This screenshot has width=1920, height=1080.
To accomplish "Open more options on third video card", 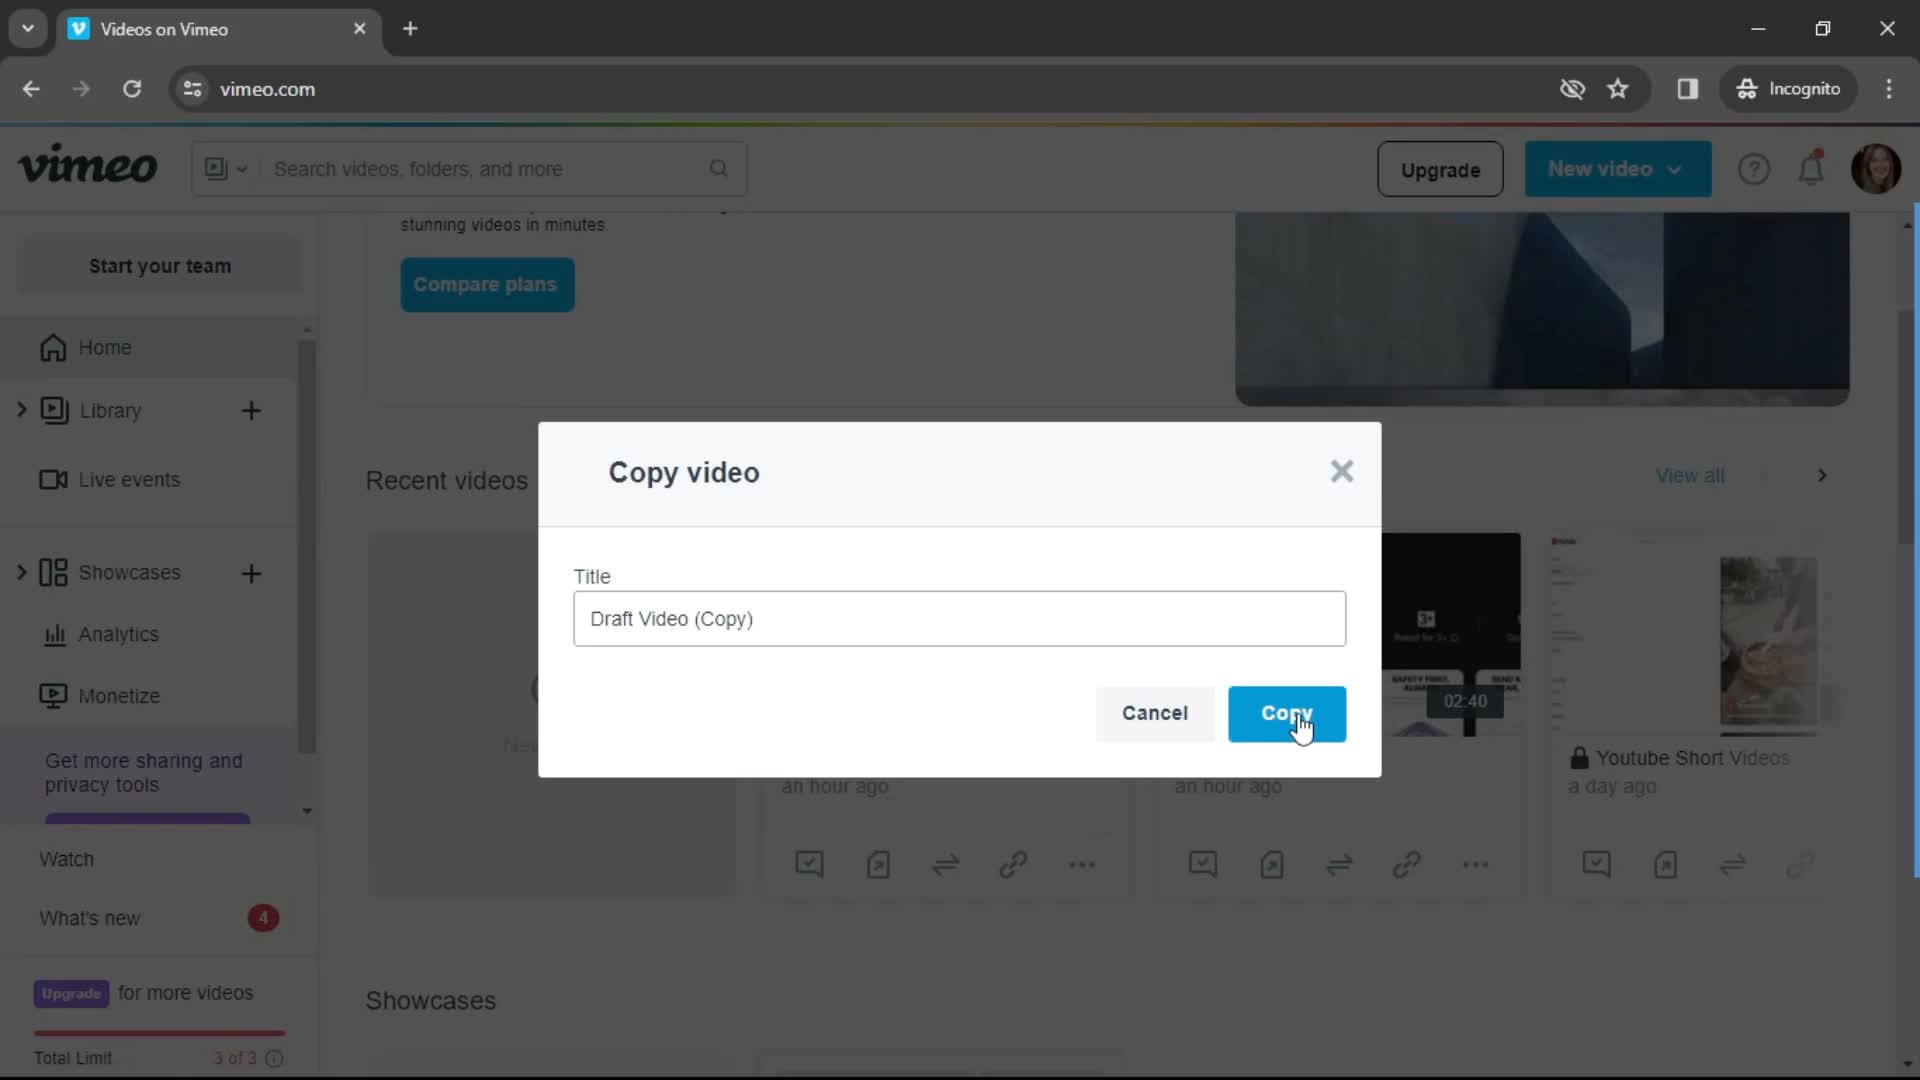I will point(1475,864).
